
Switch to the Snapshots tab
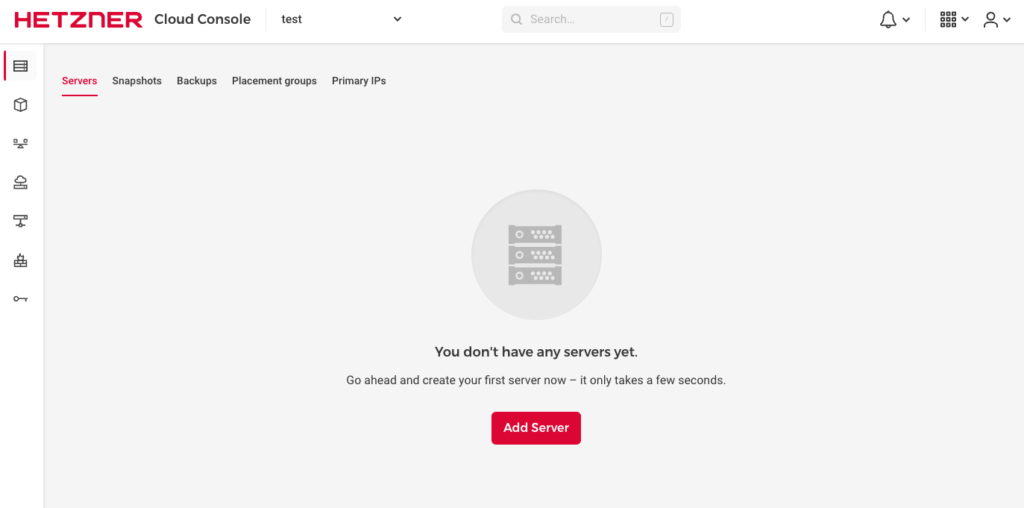pyautogui.click(x=137, y=81)
